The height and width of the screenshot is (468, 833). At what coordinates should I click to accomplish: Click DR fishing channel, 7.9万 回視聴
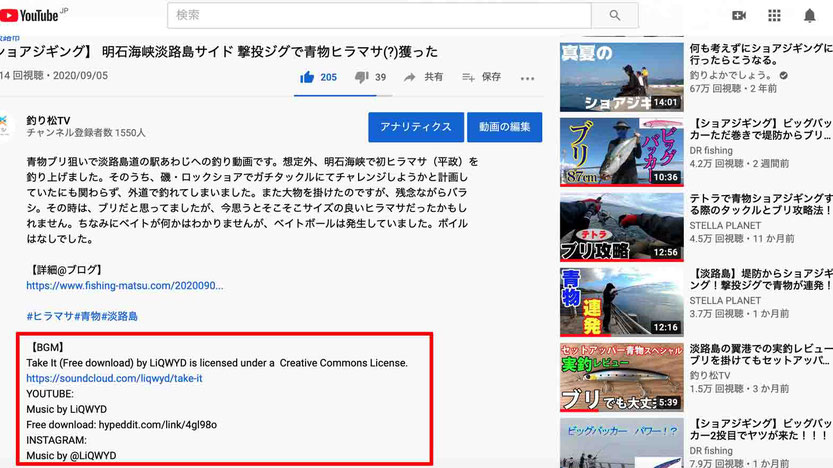click(711, 450)
